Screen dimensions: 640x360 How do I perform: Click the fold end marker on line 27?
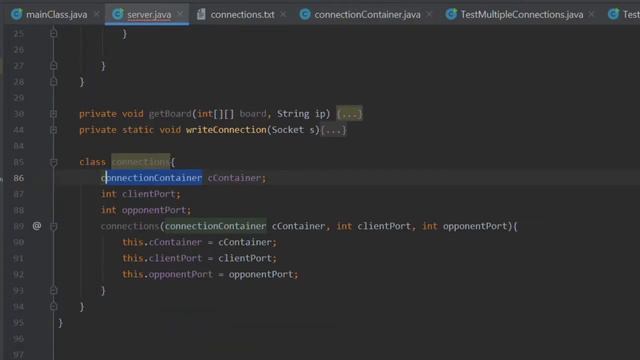click(53, 66)
